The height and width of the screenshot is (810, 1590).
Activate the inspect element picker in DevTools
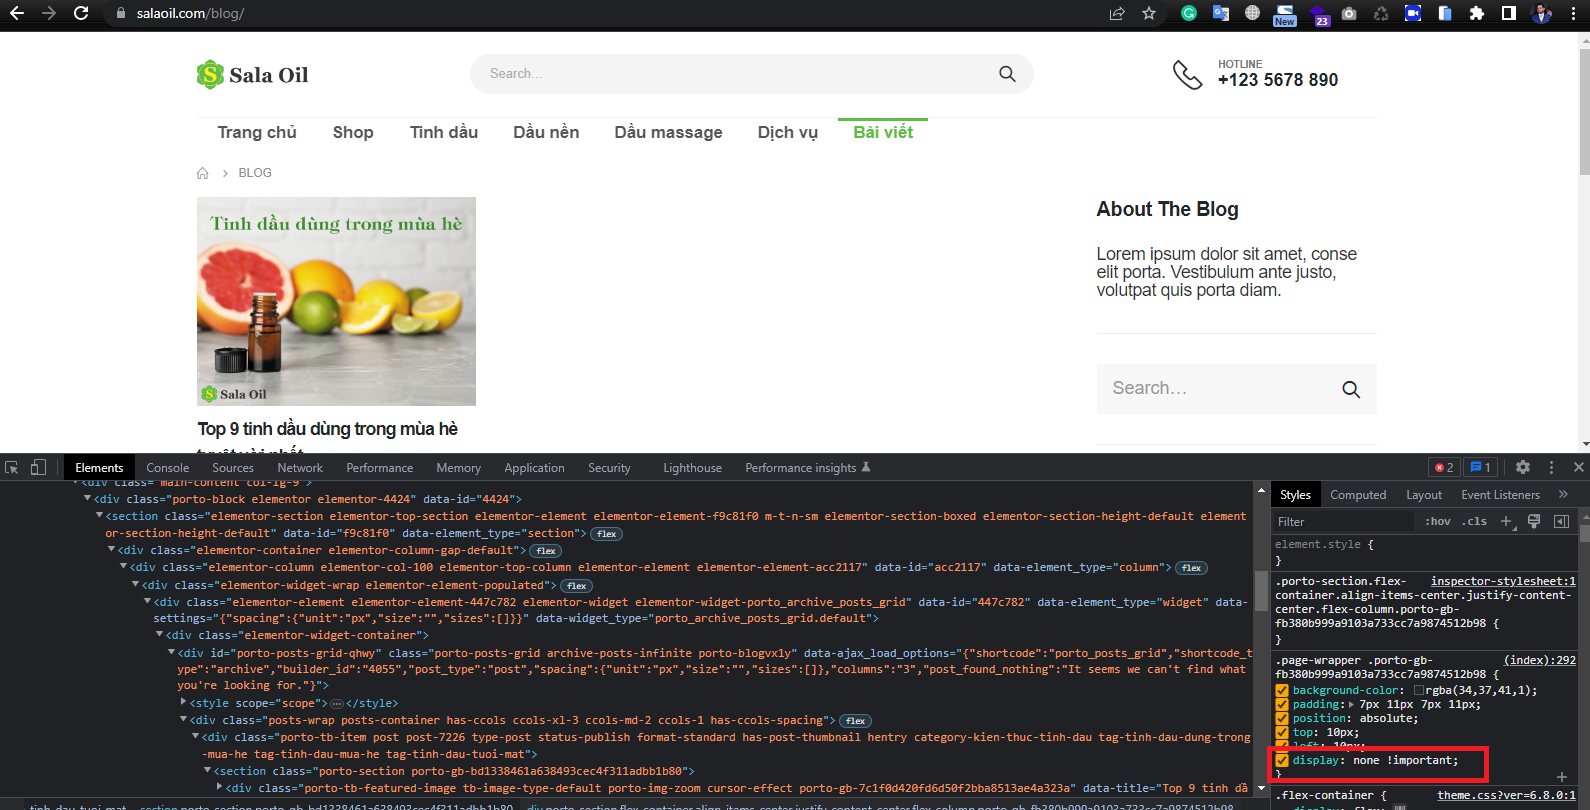[x=12, y=467]
